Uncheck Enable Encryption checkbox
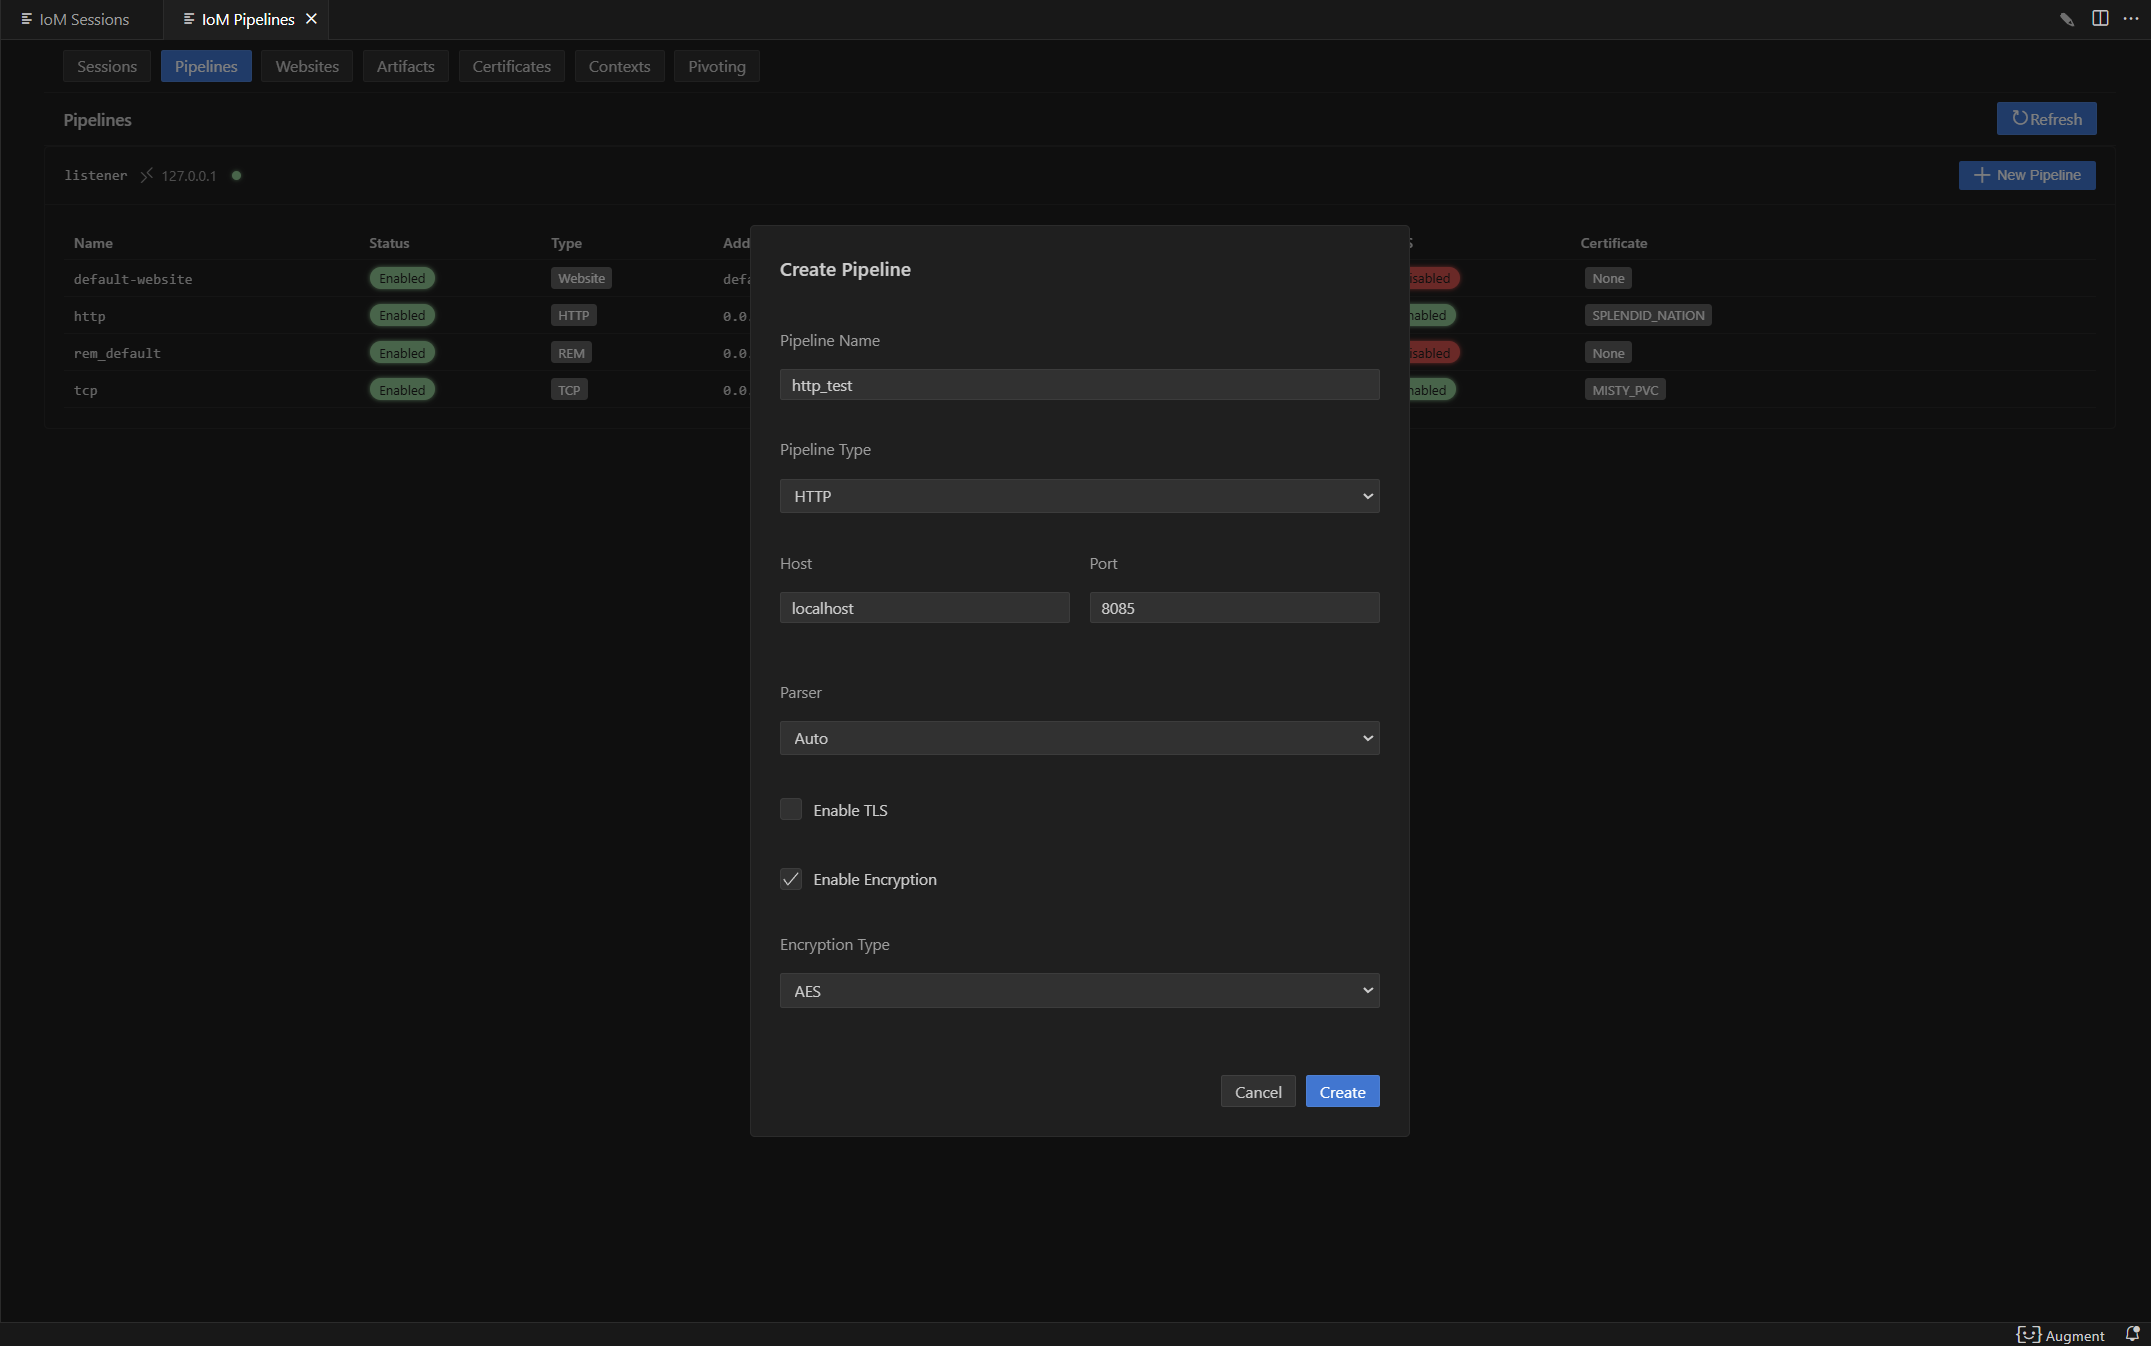Image resolution: width=2151 pixels, height=1346 pixels. pos(791,879)
